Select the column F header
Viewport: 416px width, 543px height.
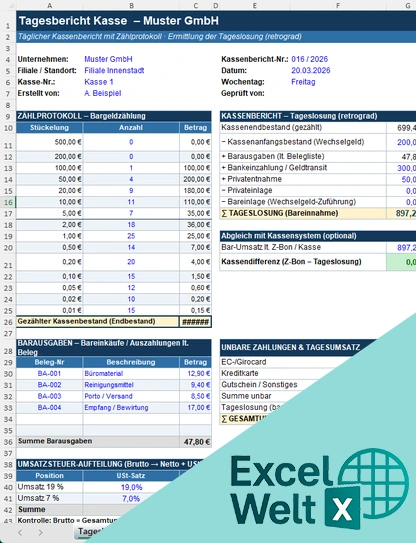338,5
